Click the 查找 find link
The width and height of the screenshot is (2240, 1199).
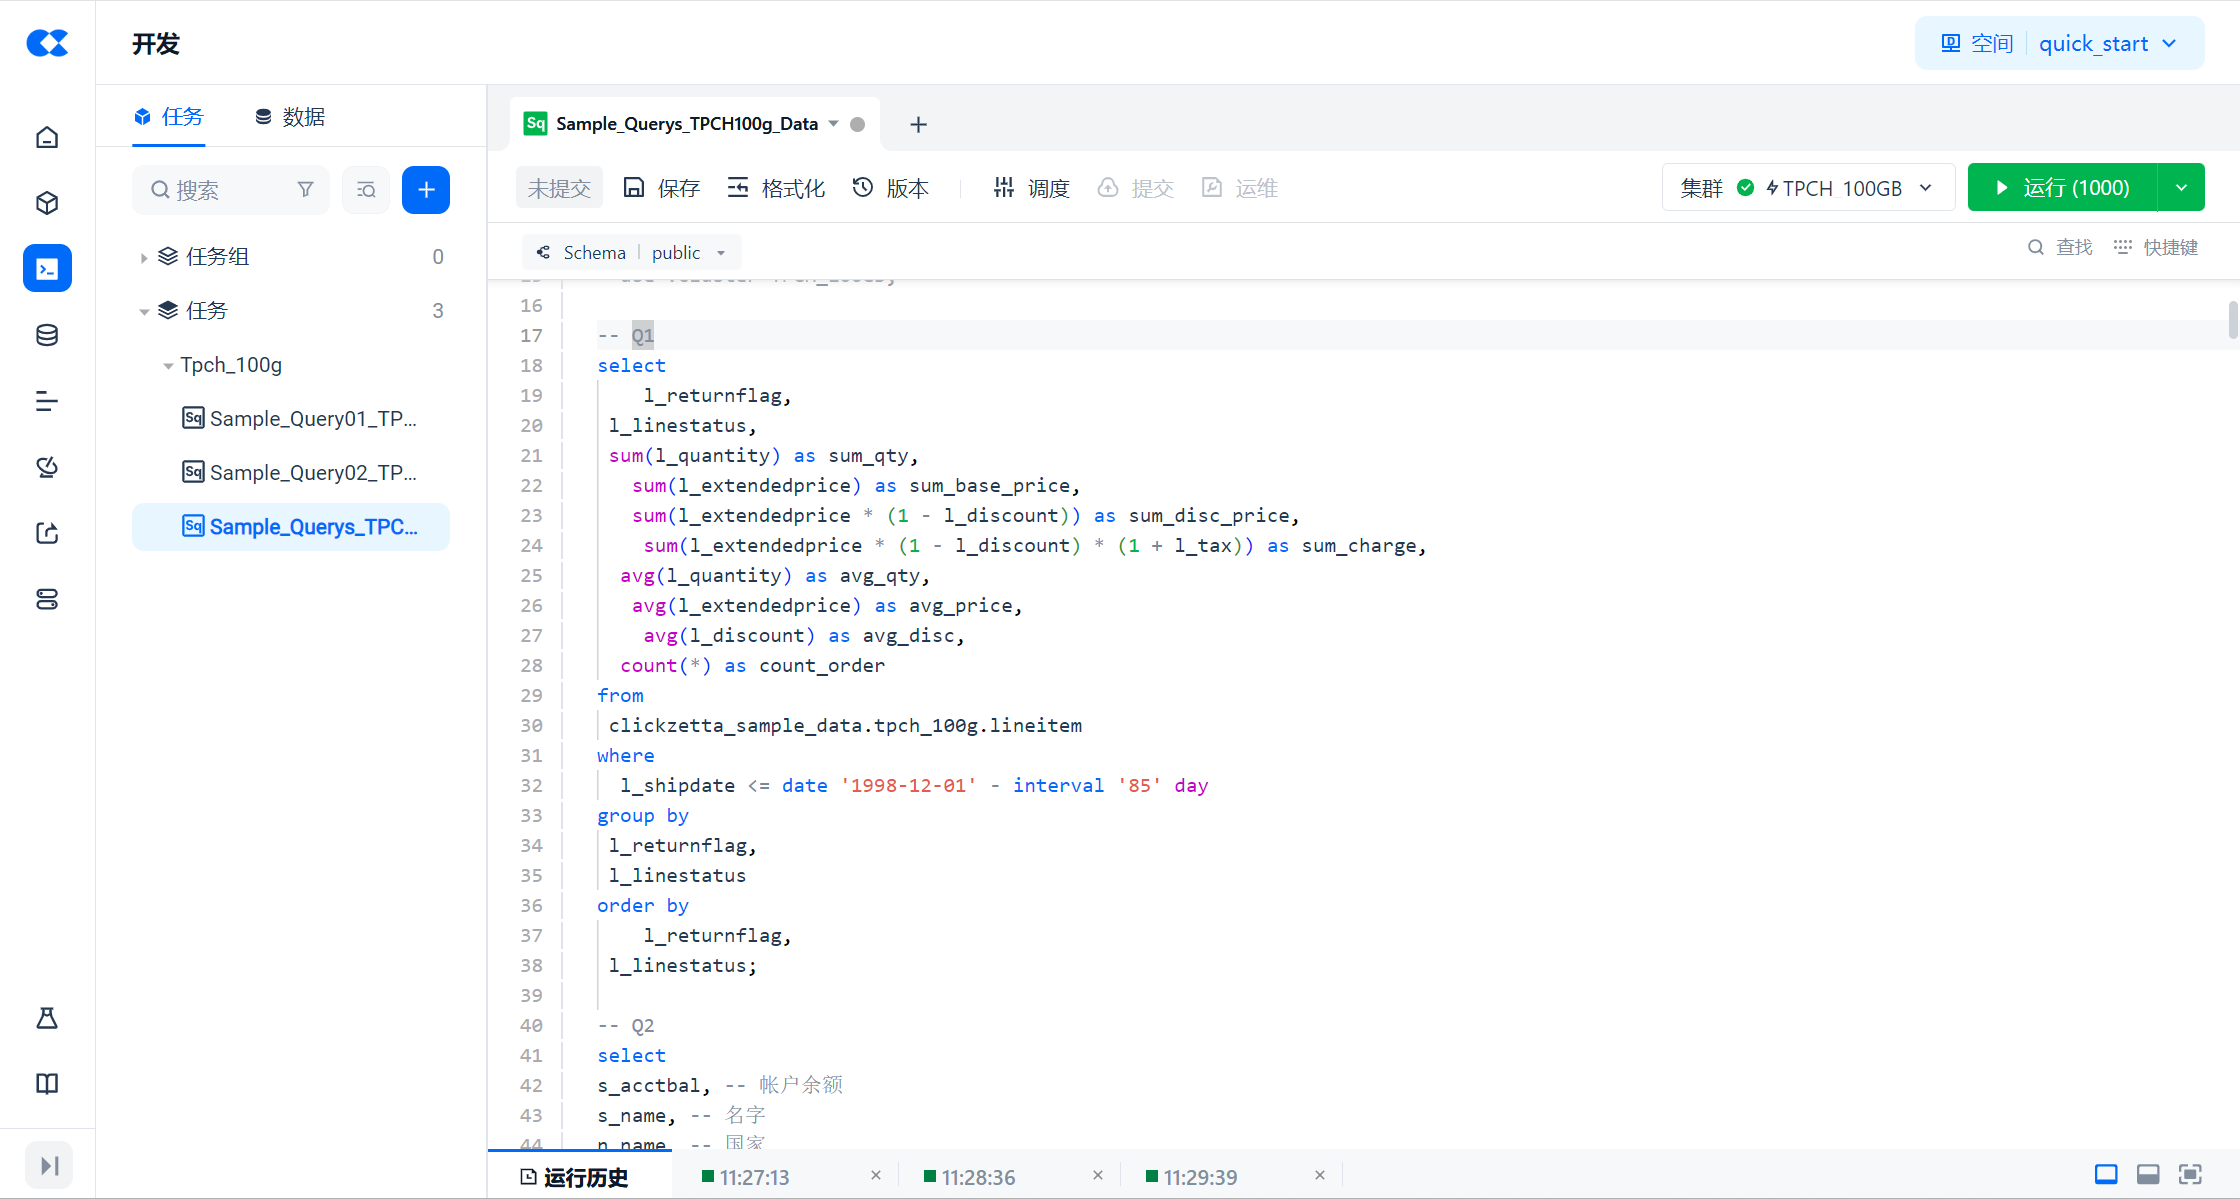[2060, 247]
